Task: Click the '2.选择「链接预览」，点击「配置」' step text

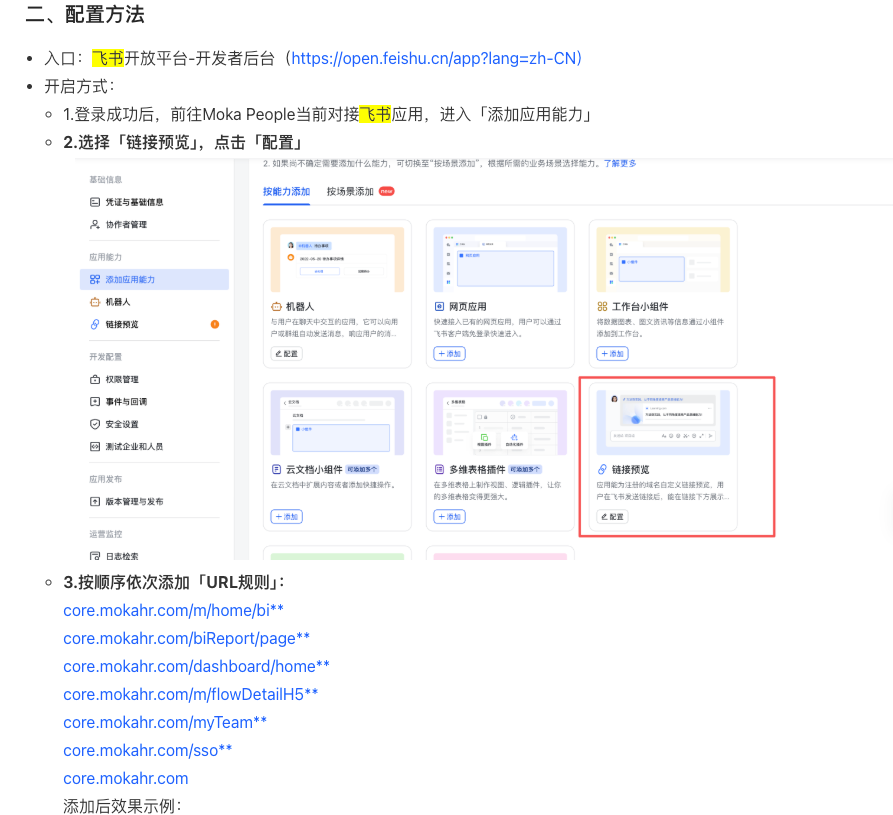Action: tap(183, 142)
